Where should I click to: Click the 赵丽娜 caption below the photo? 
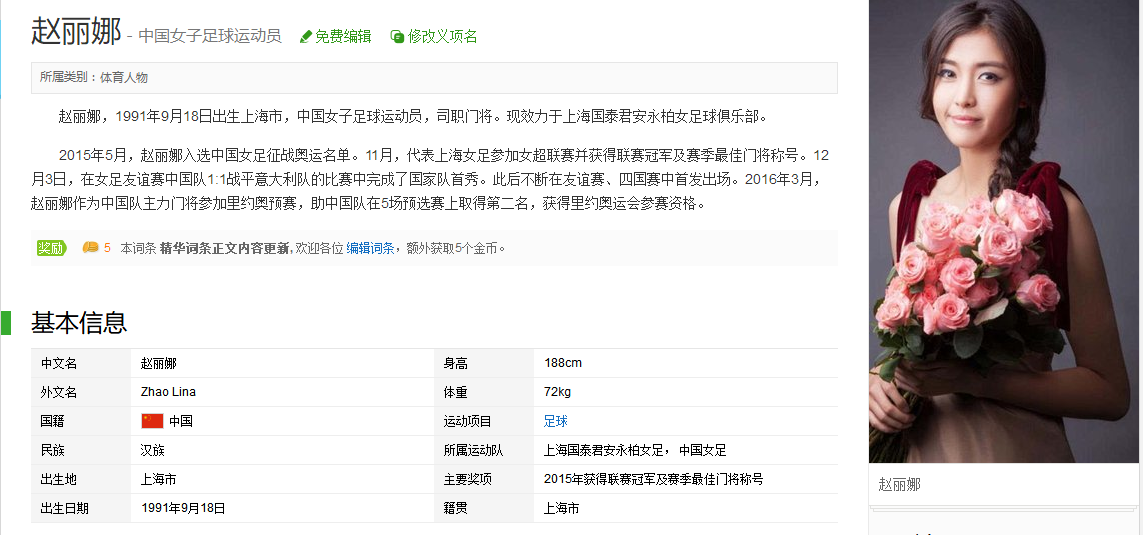(899, 485)
